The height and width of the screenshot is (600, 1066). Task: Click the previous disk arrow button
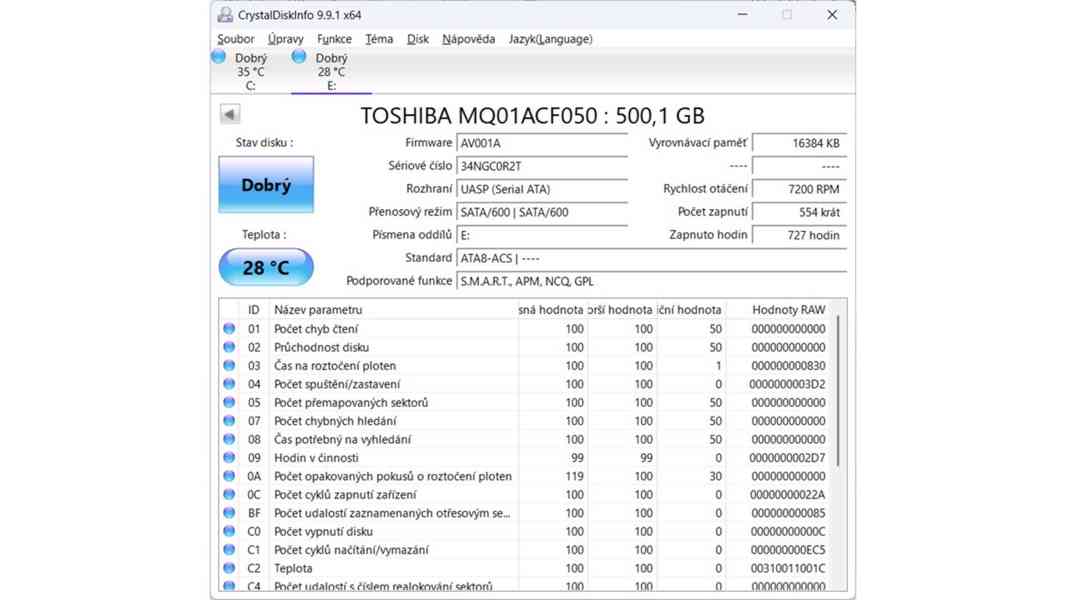pos(230,114)
